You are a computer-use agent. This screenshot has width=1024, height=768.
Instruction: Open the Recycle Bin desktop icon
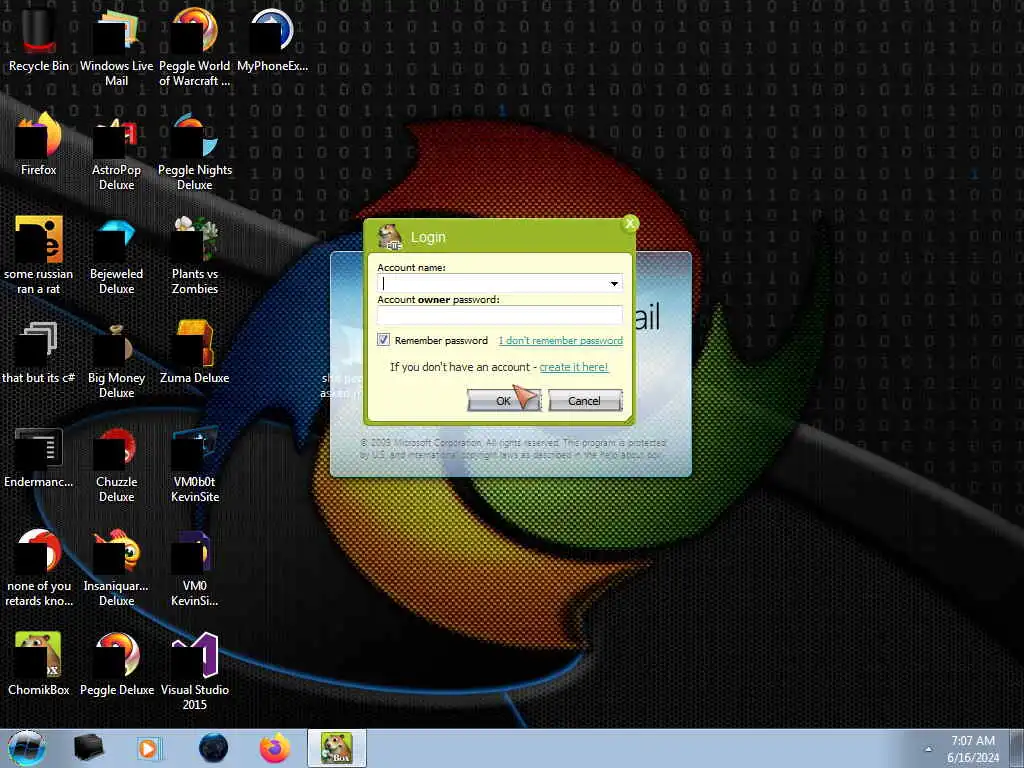39,38
